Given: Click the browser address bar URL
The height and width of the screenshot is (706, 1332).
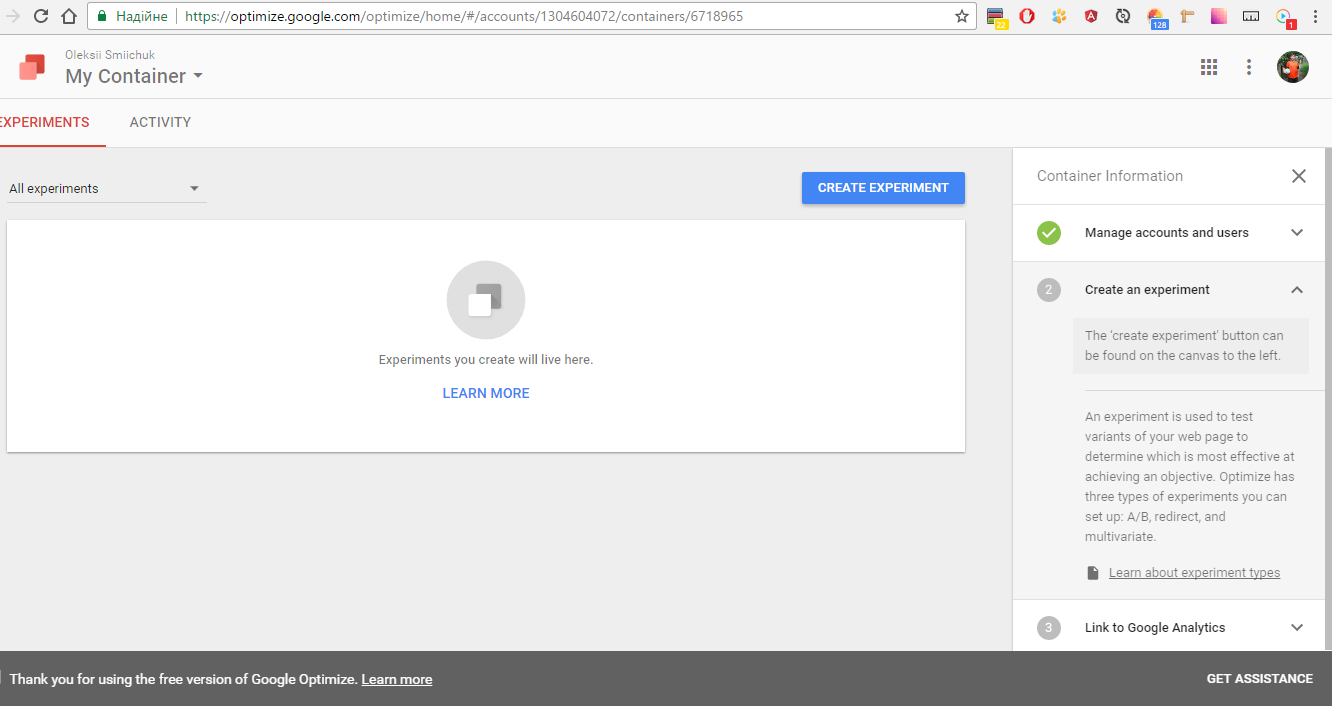Looking at the screenshot, I should pyautogui.click(x=464, y=16).
